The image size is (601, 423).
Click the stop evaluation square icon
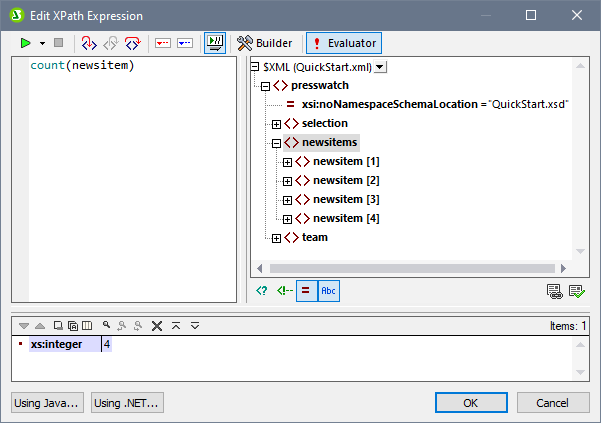click(x=58, y=43)
